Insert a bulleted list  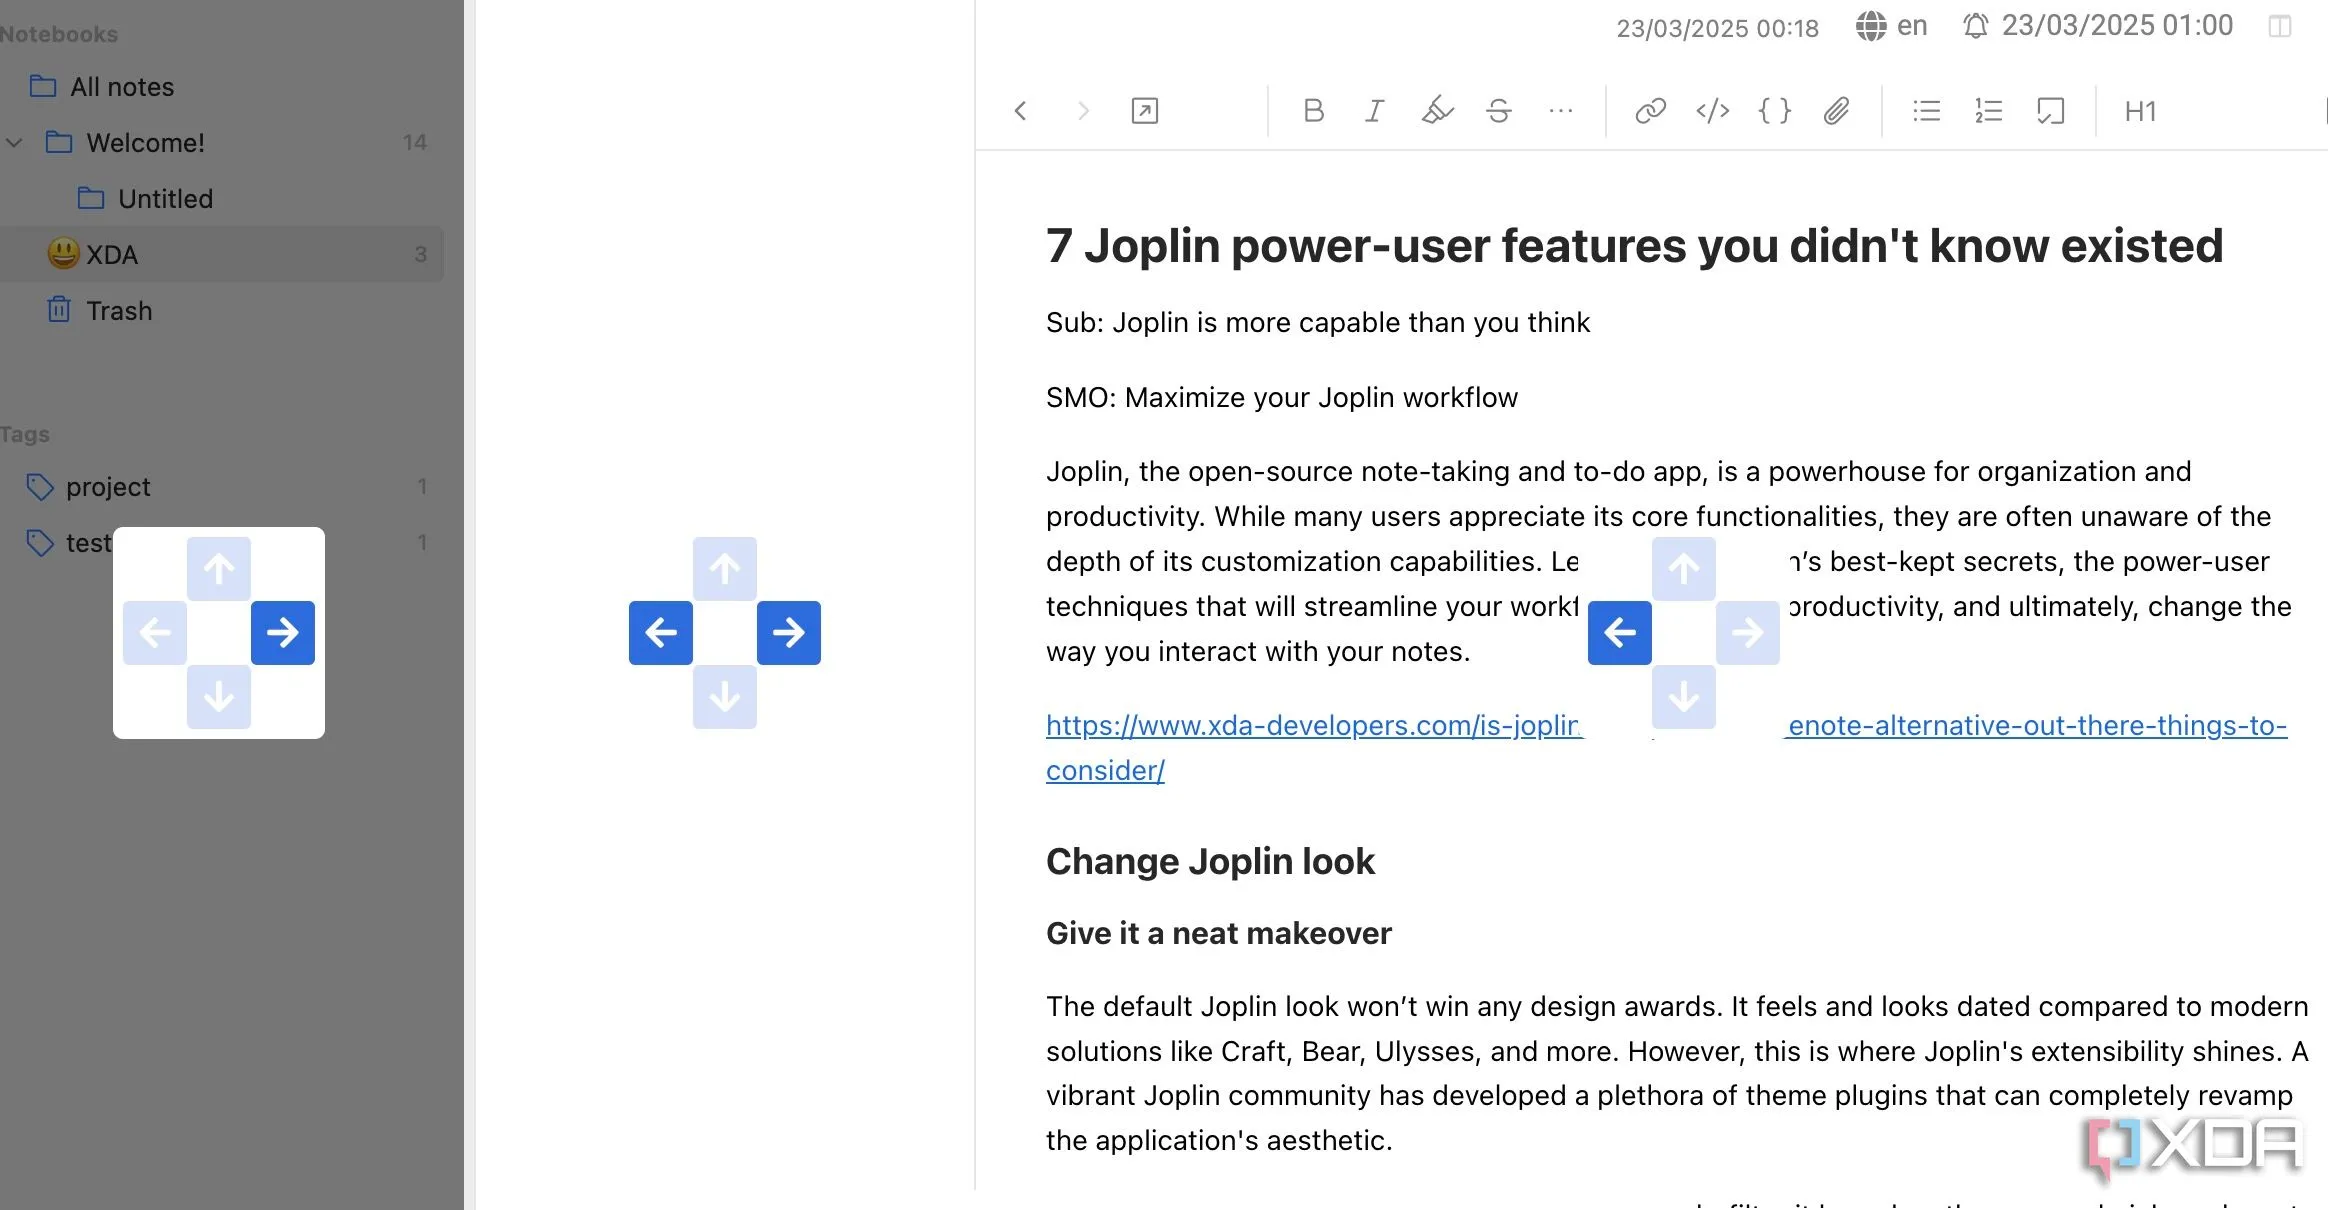pos(1926,111)
